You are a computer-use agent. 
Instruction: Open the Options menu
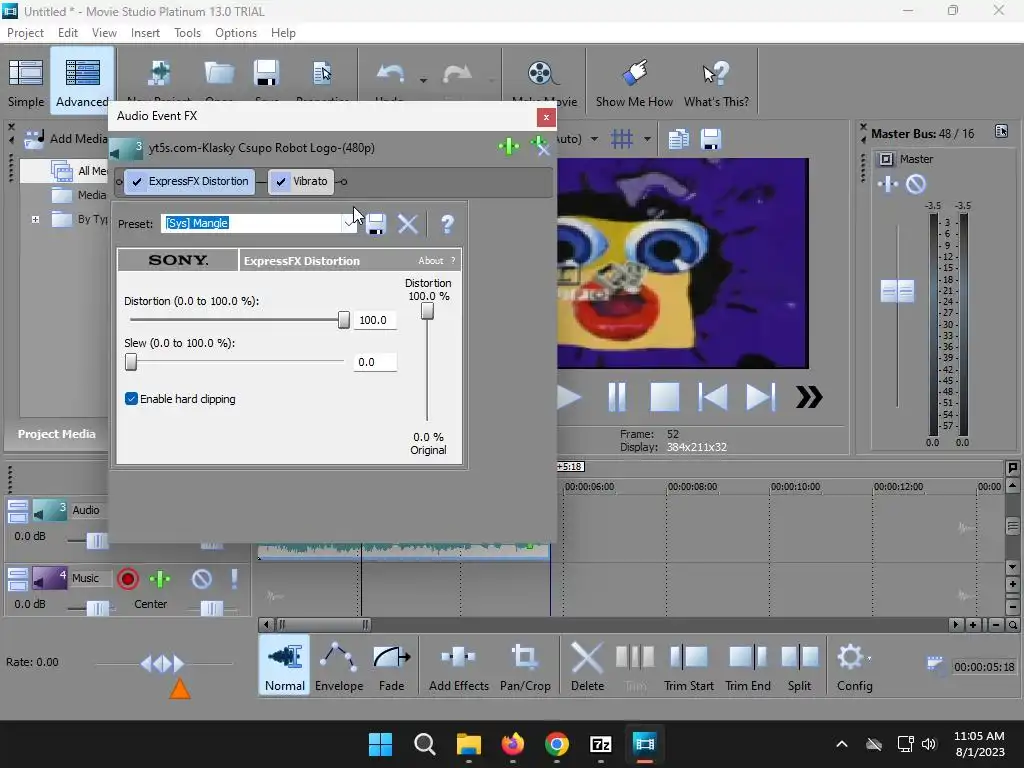236,33
